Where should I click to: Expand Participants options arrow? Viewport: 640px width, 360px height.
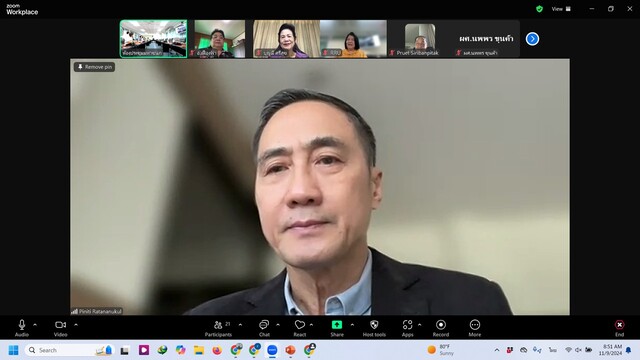(x=240, y=325)
